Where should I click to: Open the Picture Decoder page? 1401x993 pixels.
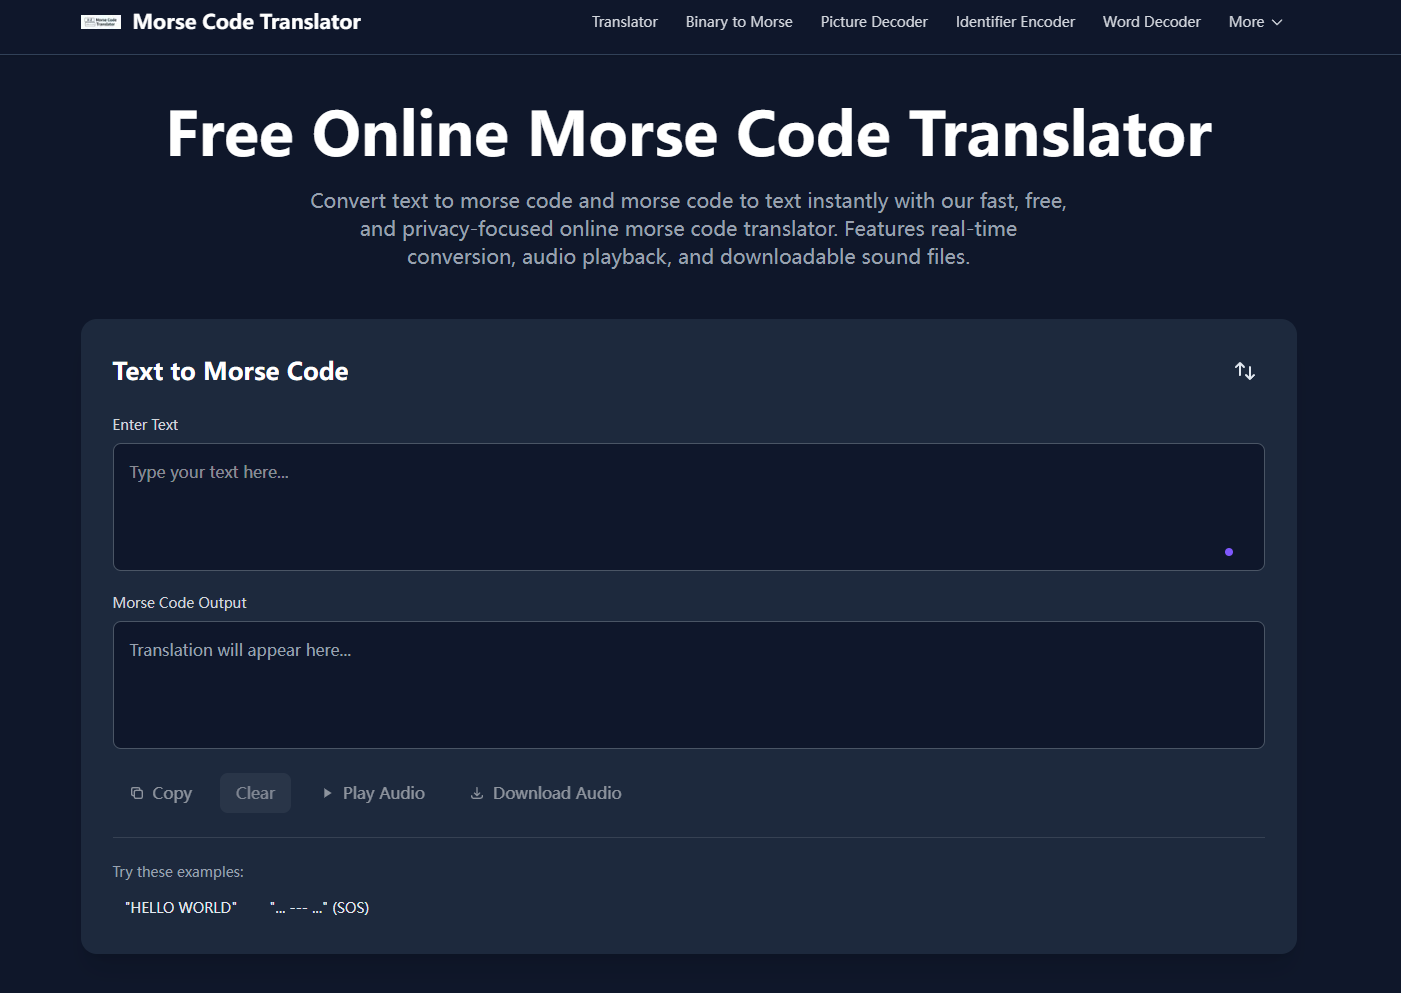tap(873, 21)
